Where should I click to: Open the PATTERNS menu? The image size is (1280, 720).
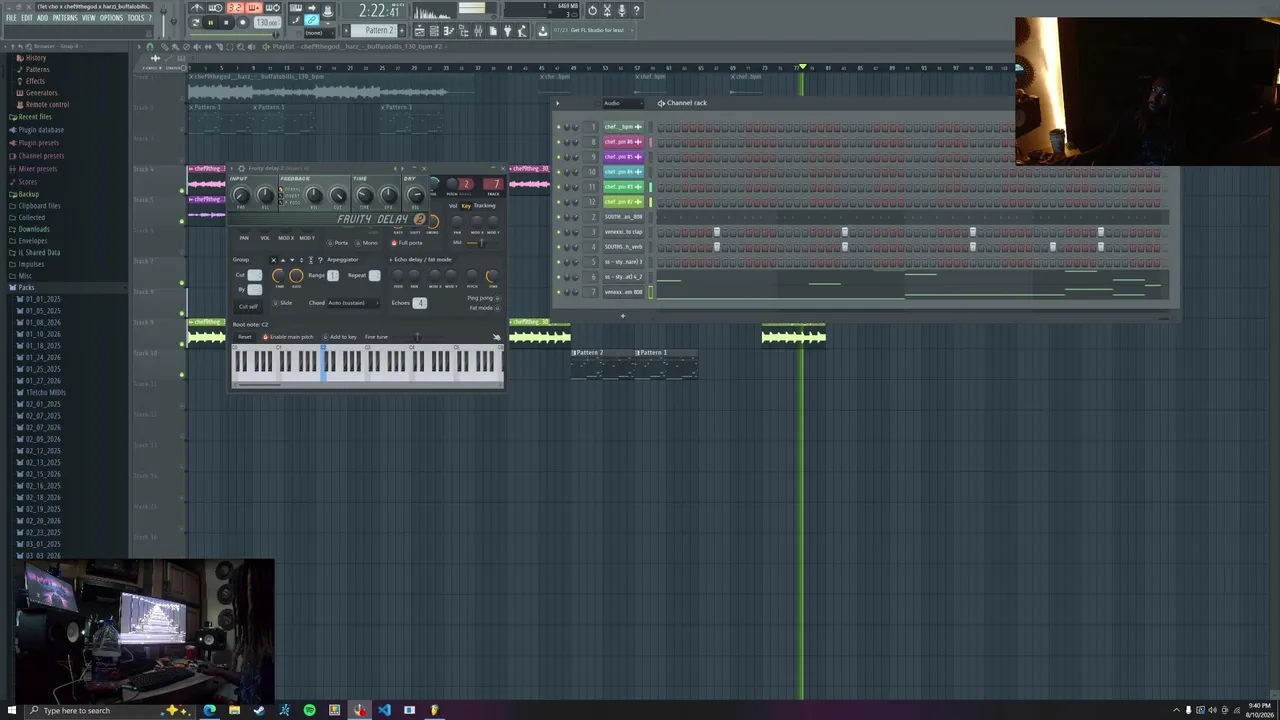65,18
